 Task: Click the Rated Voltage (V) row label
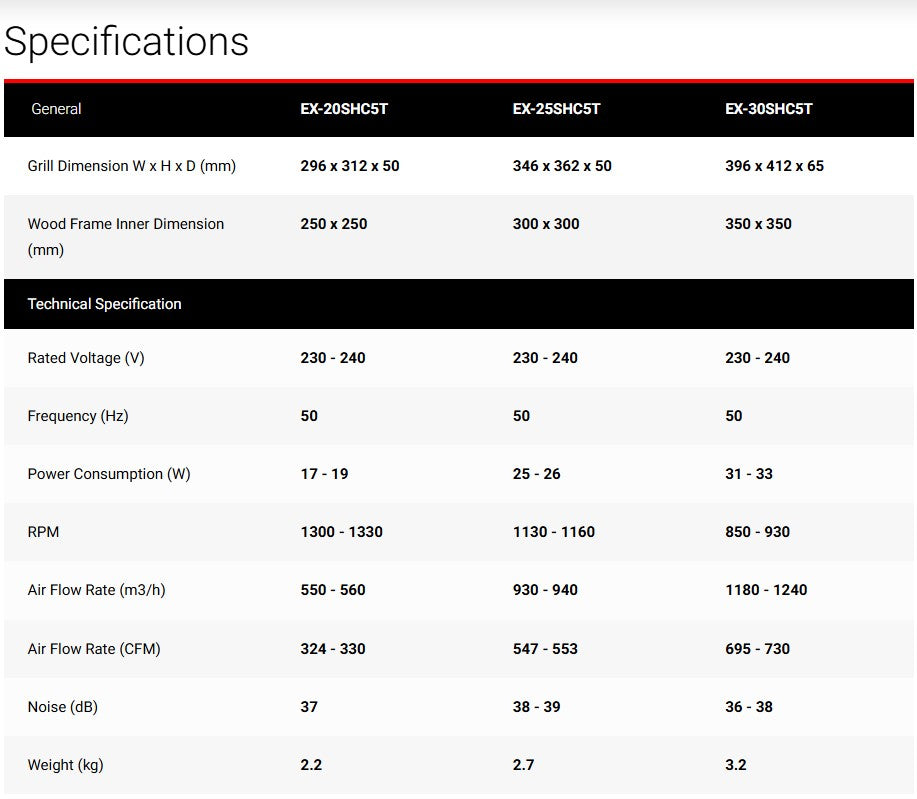[x=86, y=358]
